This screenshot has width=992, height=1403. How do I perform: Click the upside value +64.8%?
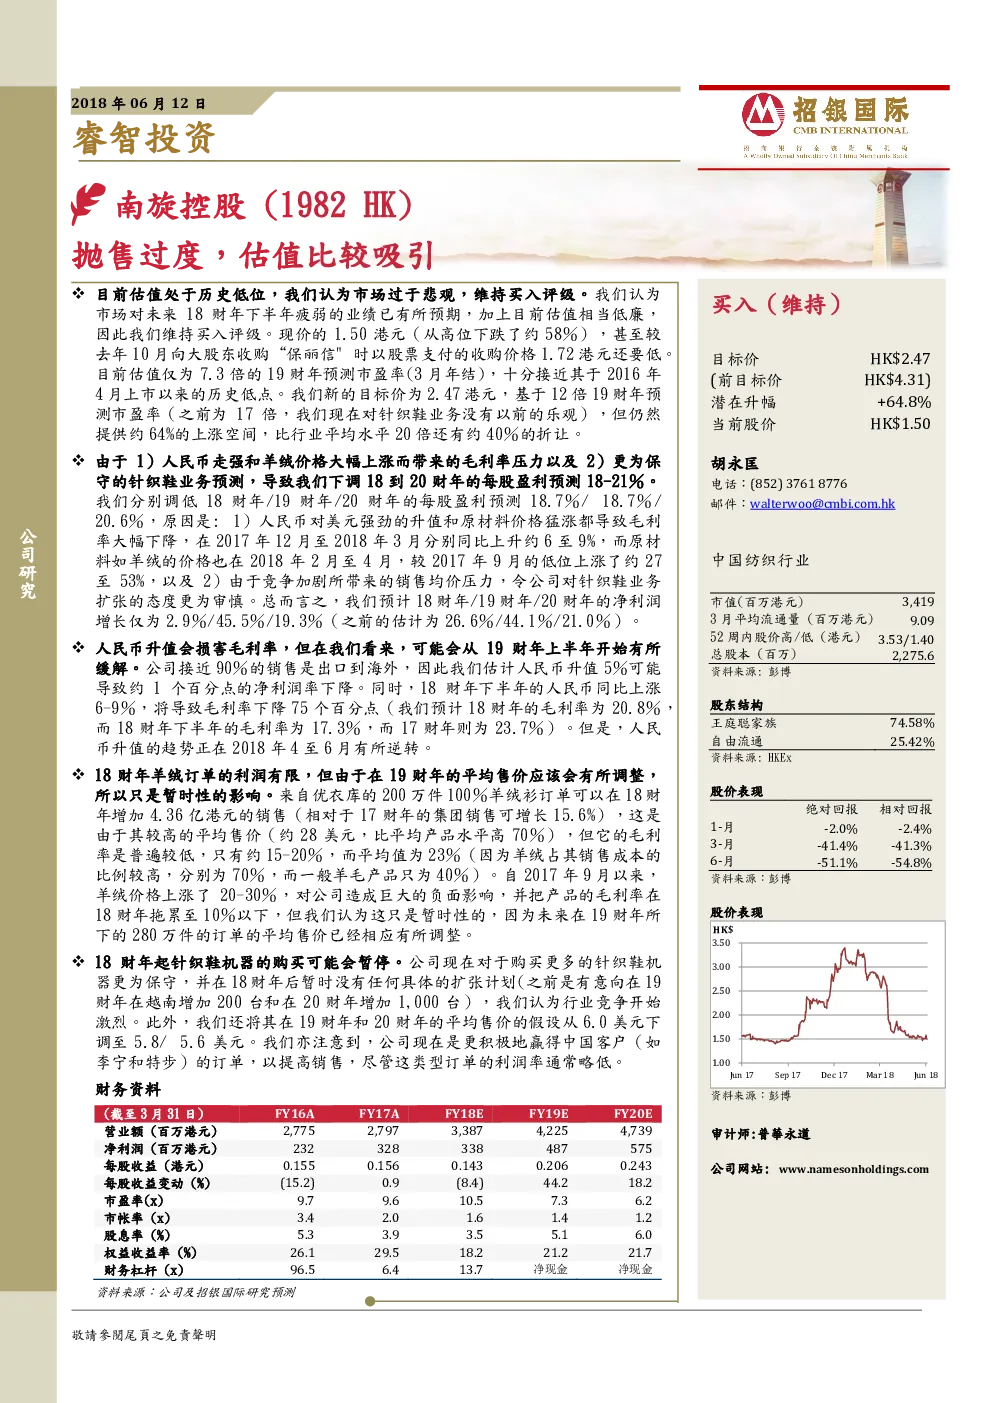pos(903,402)
